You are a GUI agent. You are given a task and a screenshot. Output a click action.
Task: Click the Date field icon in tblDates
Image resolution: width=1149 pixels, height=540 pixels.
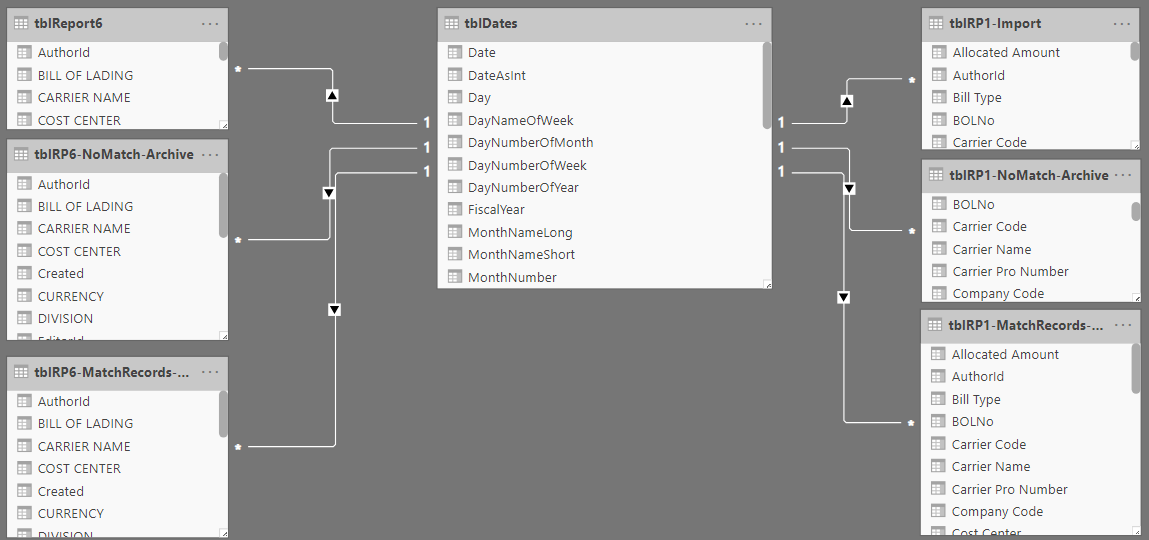(454, 53)
